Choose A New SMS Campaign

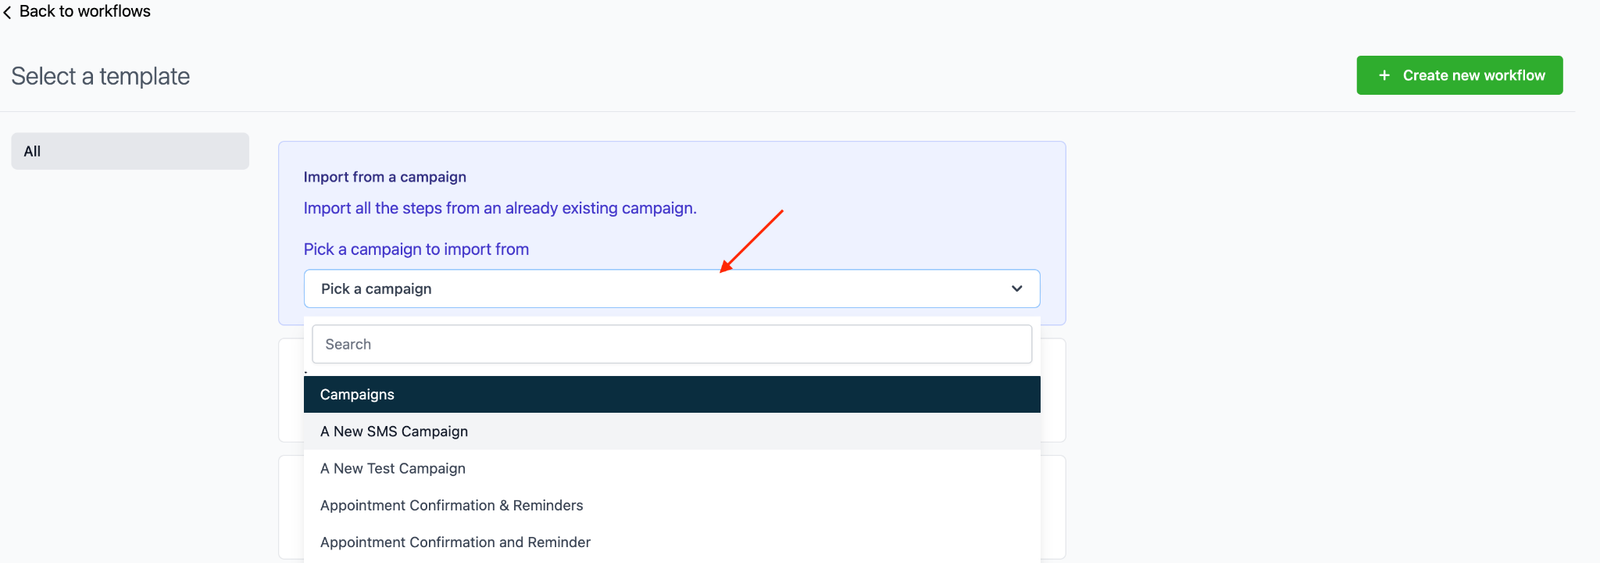tap(394, 432)
